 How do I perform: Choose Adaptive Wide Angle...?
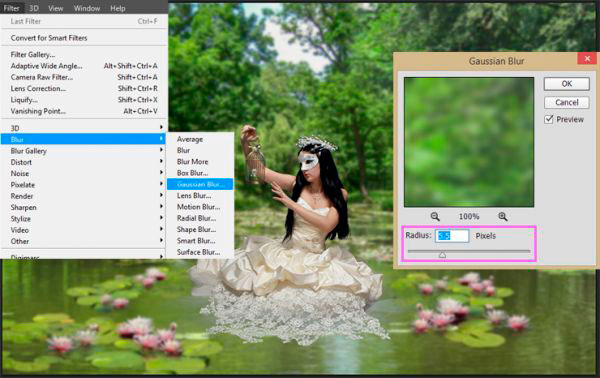84,66
